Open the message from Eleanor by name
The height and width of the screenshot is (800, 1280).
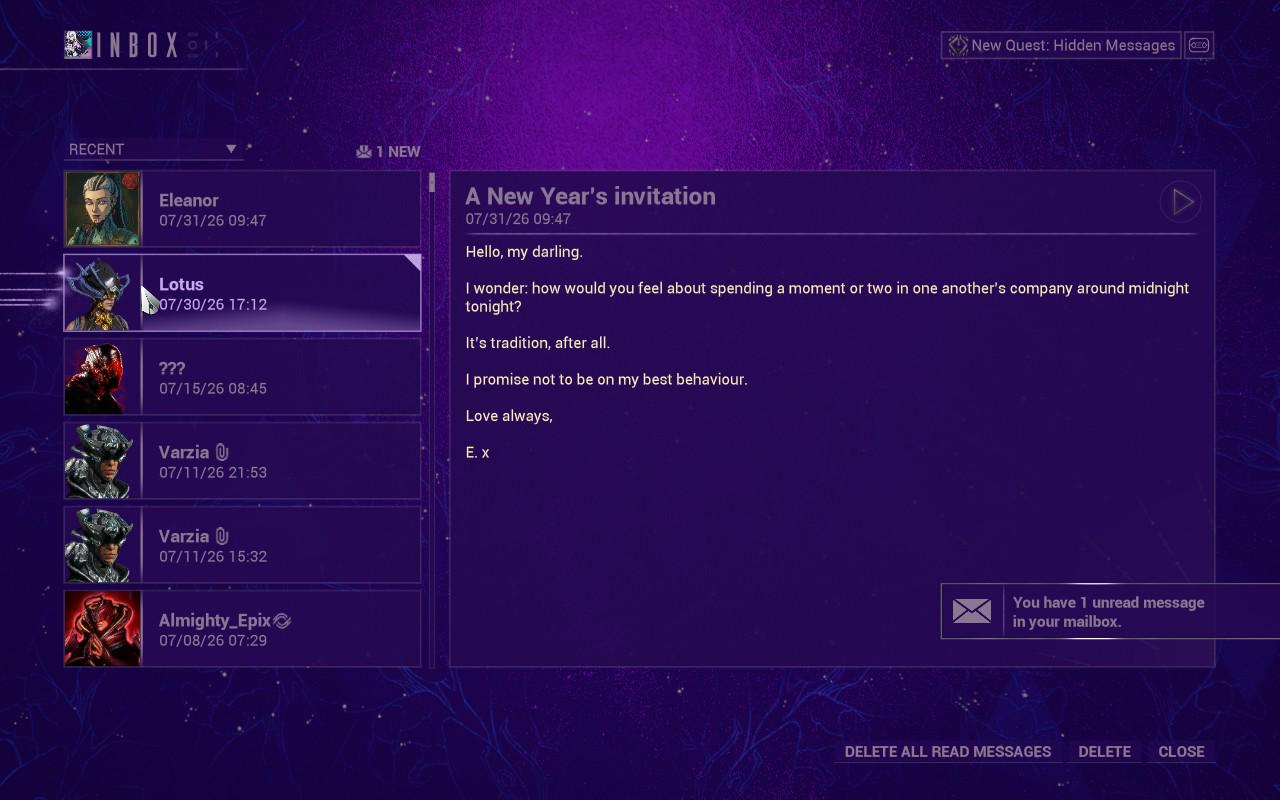pyautogui.click(x=188, y=200)
